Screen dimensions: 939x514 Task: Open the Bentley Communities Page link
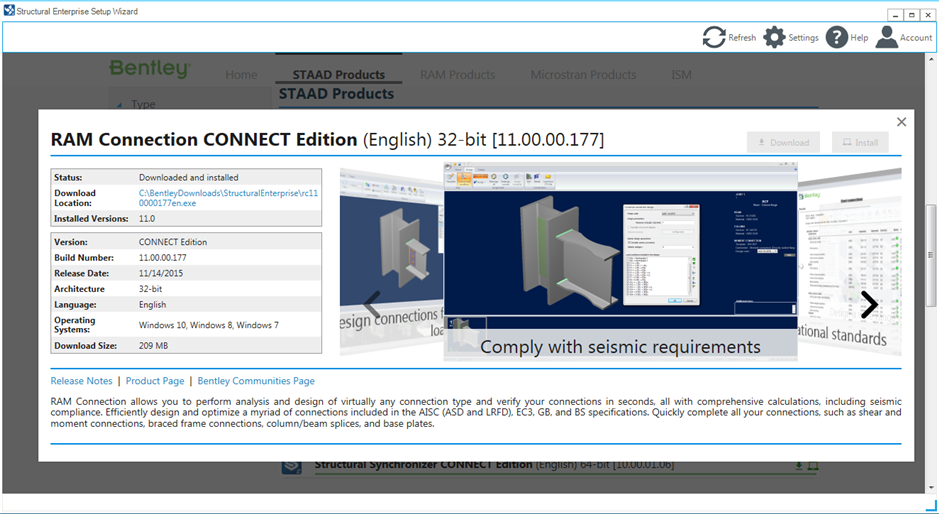coord(256,381)
